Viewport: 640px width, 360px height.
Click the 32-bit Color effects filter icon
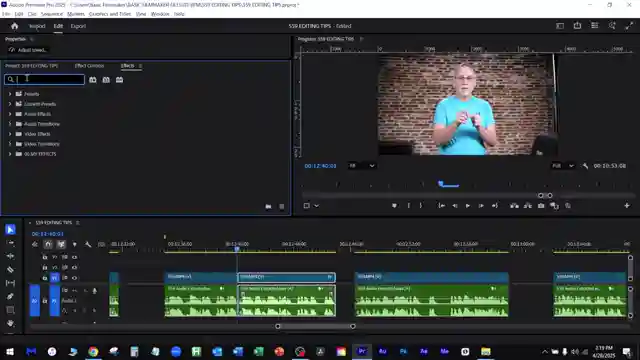(x=106, y=80)
